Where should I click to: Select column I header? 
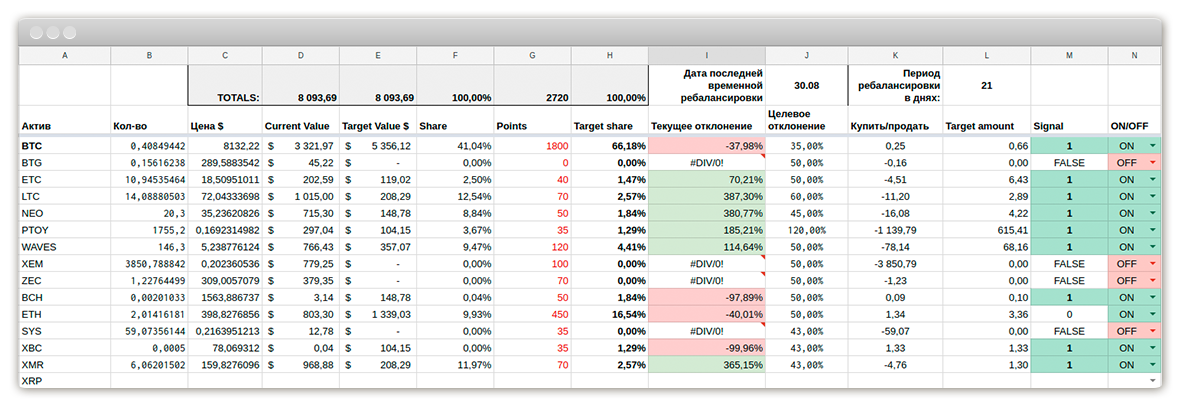click(x=707, y=56)
